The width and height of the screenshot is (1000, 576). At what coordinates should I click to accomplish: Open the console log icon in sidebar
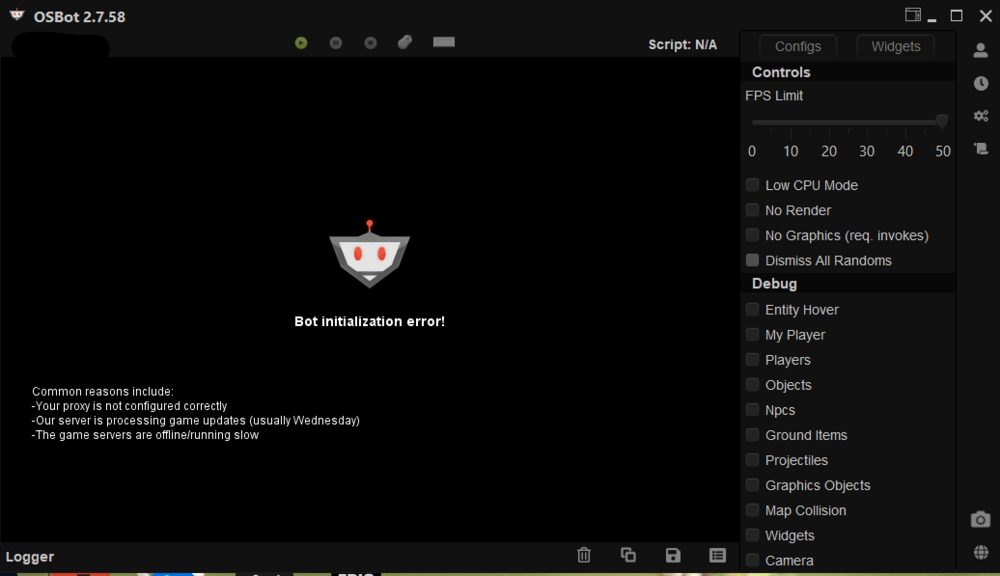click(981, 149)
